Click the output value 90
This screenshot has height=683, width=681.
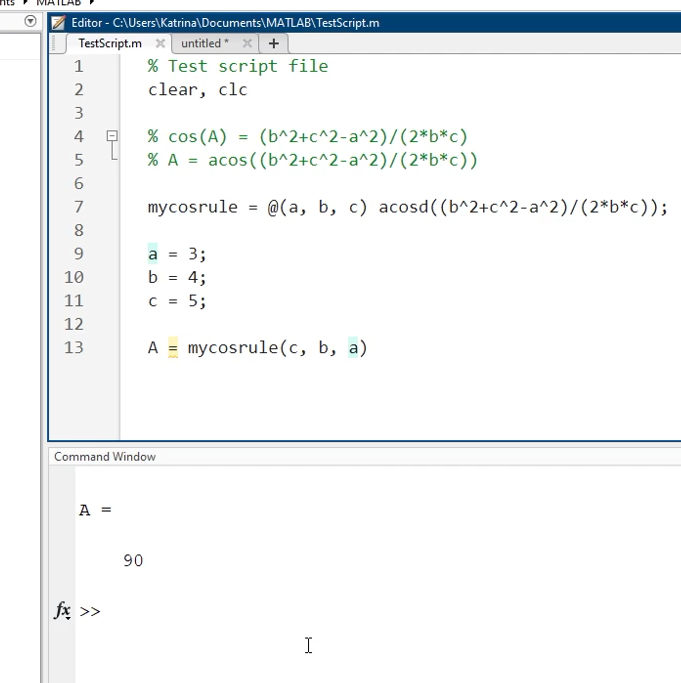pyautogui.click(x=133, y=561)
